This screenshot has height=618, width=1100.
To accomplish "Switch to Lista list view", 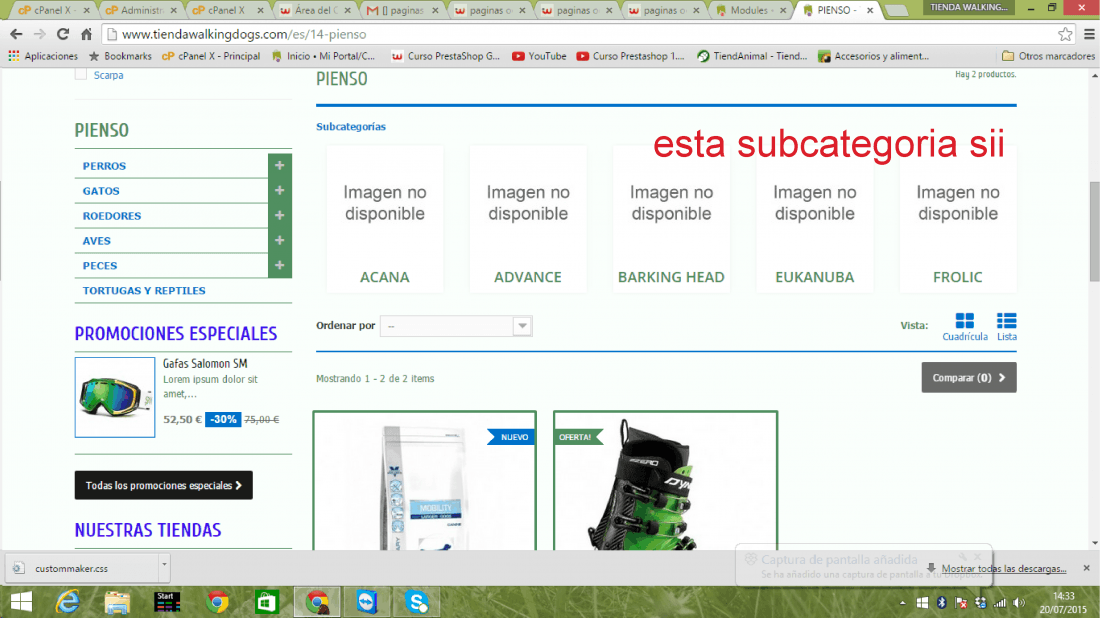I will pos(1007,327).
